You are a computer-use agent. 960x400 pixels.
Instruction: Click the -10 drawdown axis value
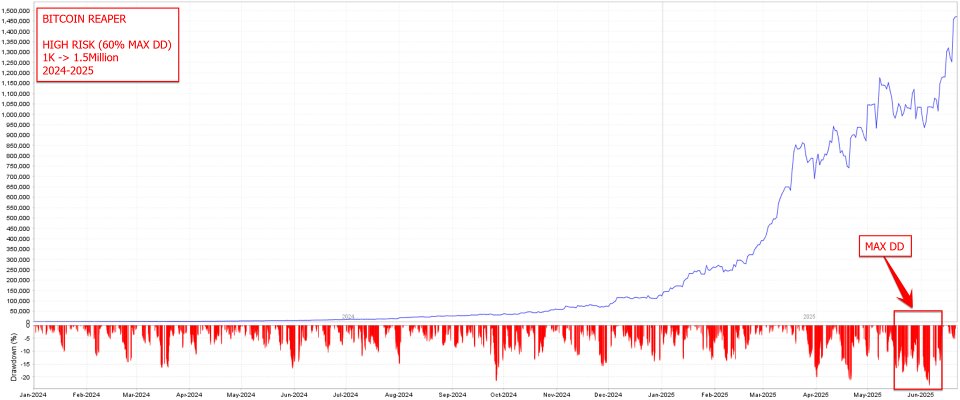click(x=26, y=351)
